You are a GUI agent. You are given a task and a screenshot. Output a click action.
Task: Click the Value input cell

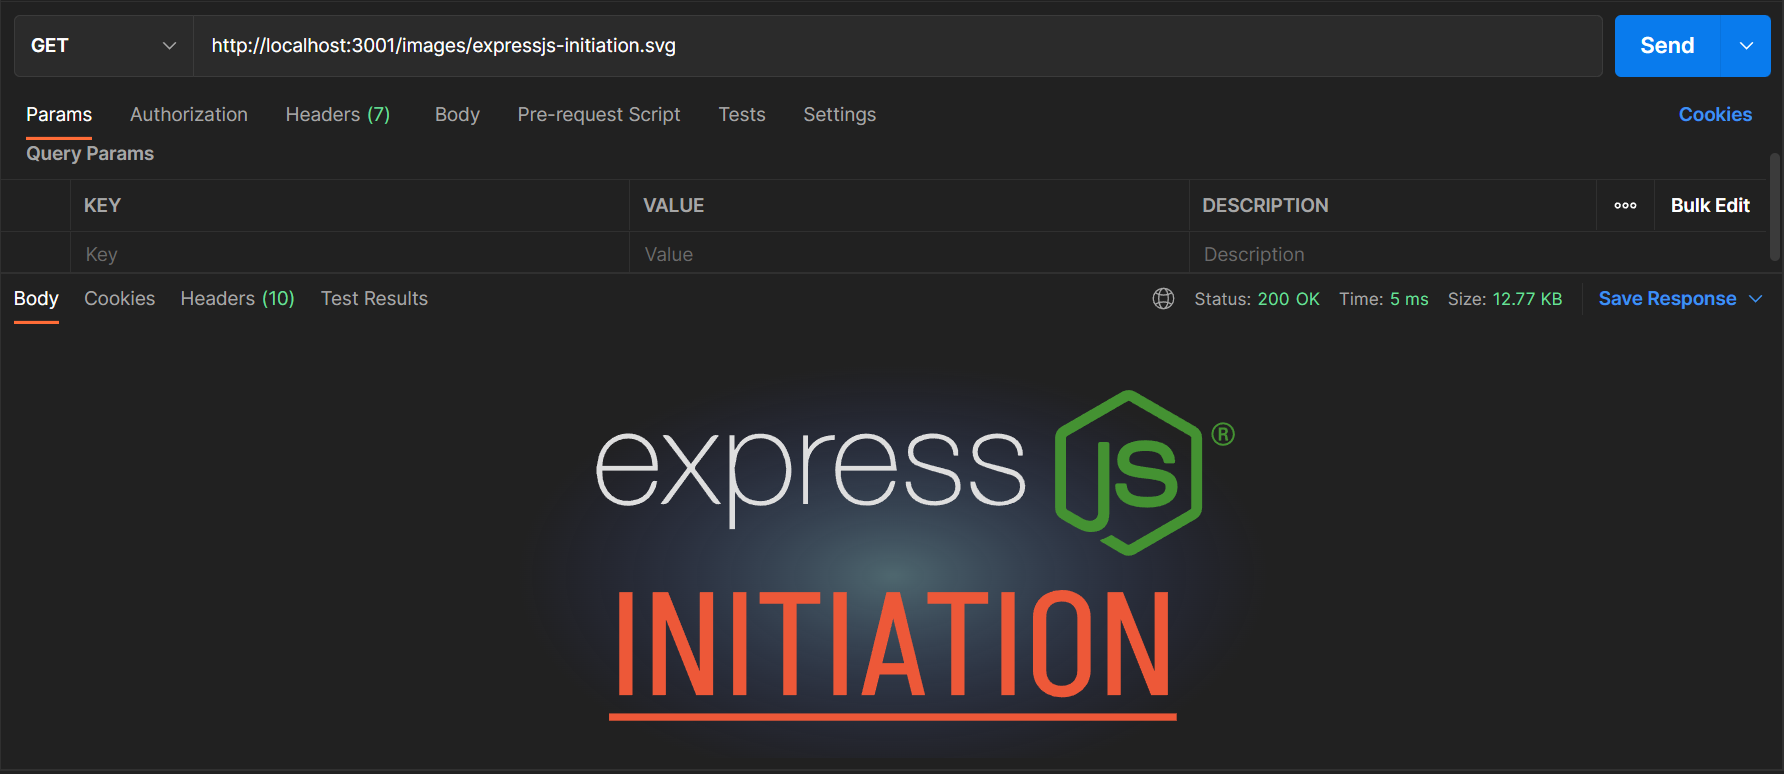pyautogui.click(x=909, y=254)
